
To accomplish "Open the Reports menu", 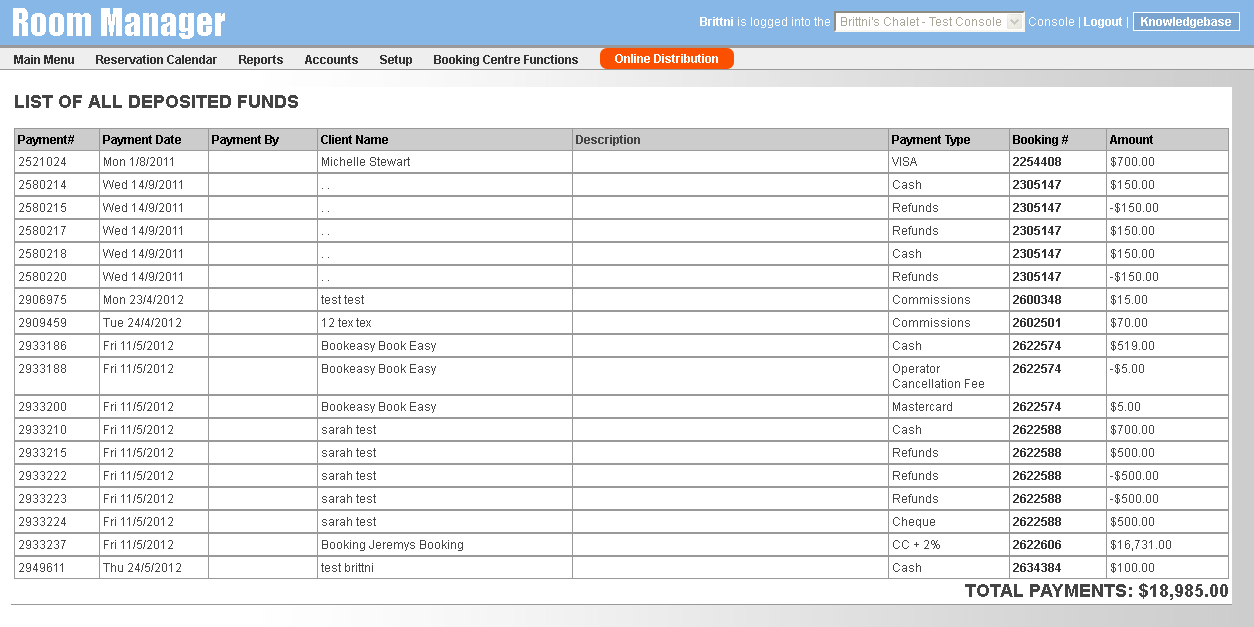I will coord(260,60).
